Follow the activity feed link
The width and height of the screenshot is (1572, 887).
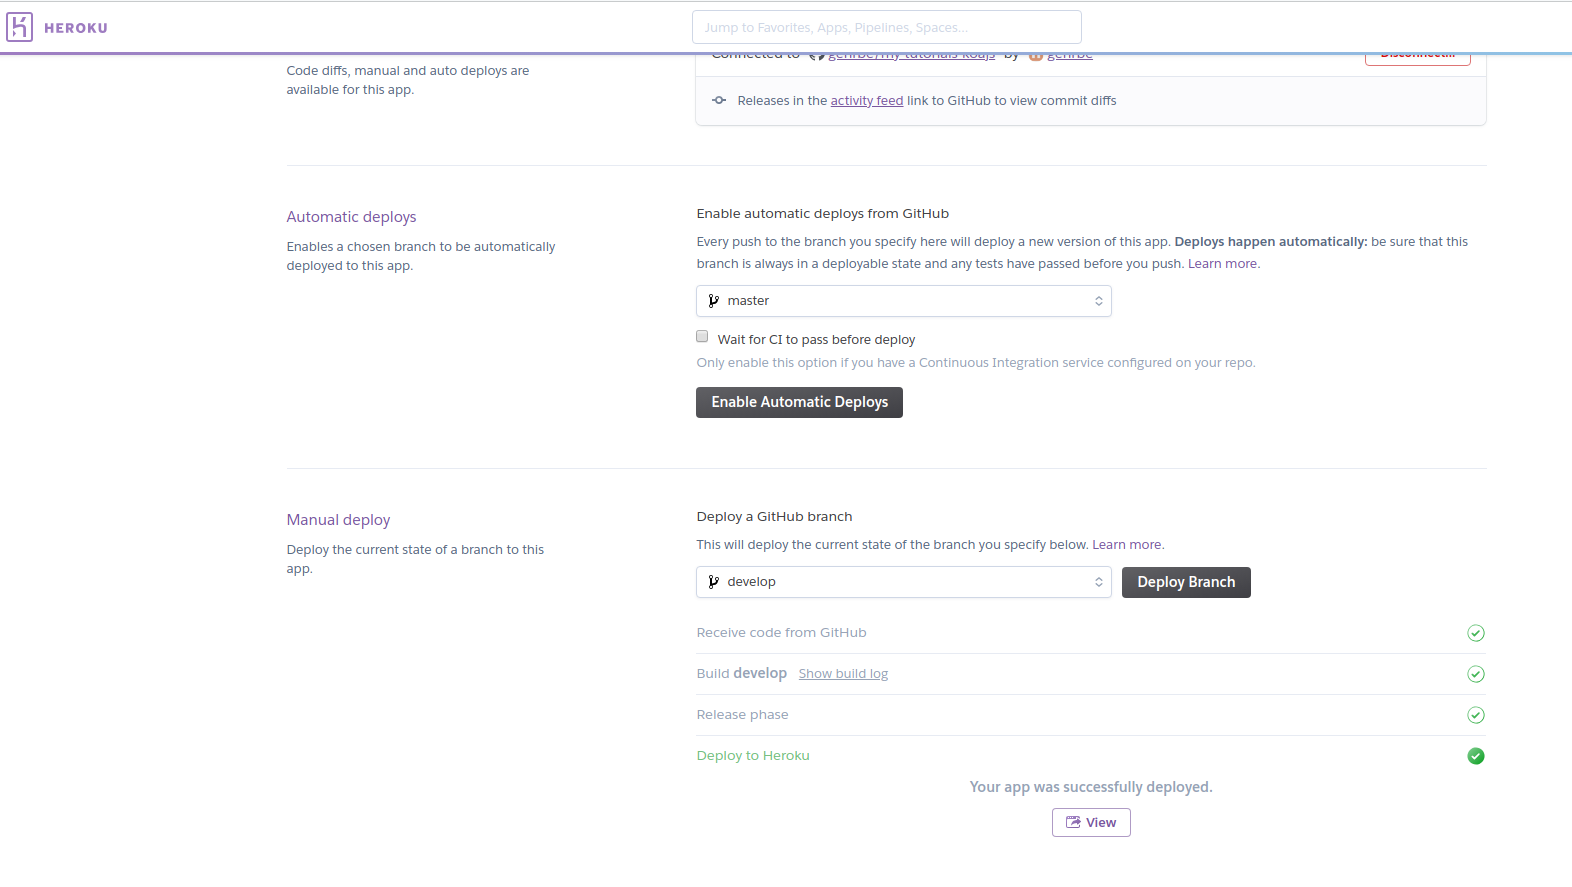pos(866,101)
